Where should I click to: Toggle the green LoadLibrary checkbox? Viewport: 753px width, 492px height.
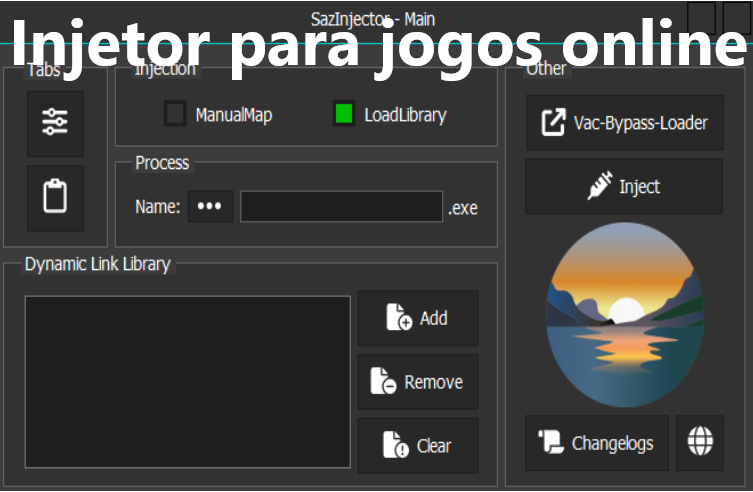pos(344,115)
